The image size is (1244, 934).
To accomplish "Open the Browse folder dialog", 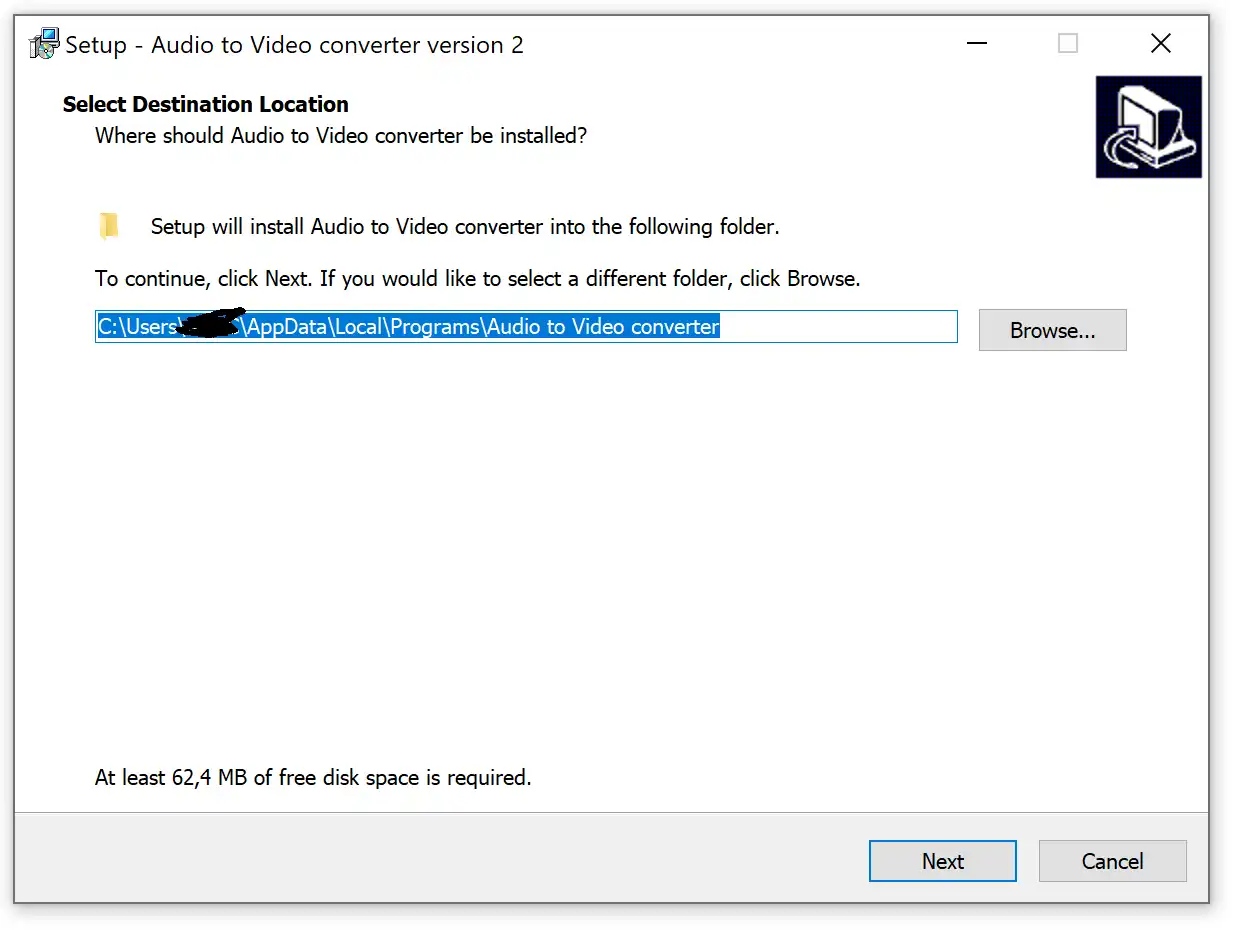I will 1052,331.
